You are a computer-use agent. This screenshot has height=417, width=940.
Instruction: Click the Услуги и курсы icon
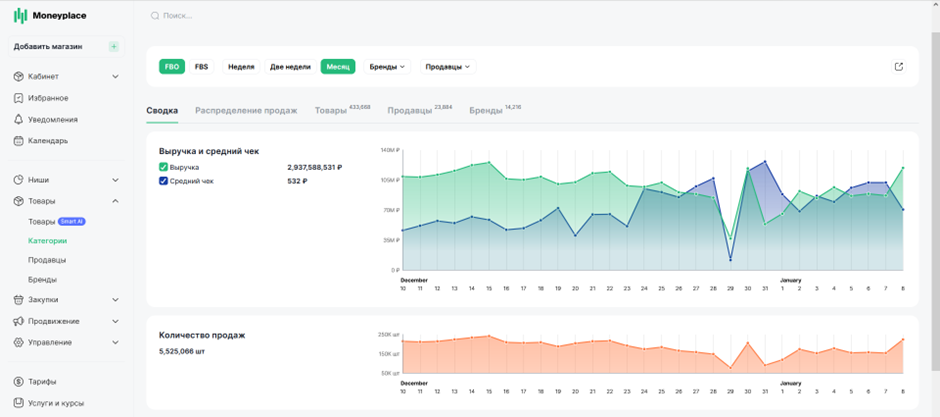coord(18,403)
